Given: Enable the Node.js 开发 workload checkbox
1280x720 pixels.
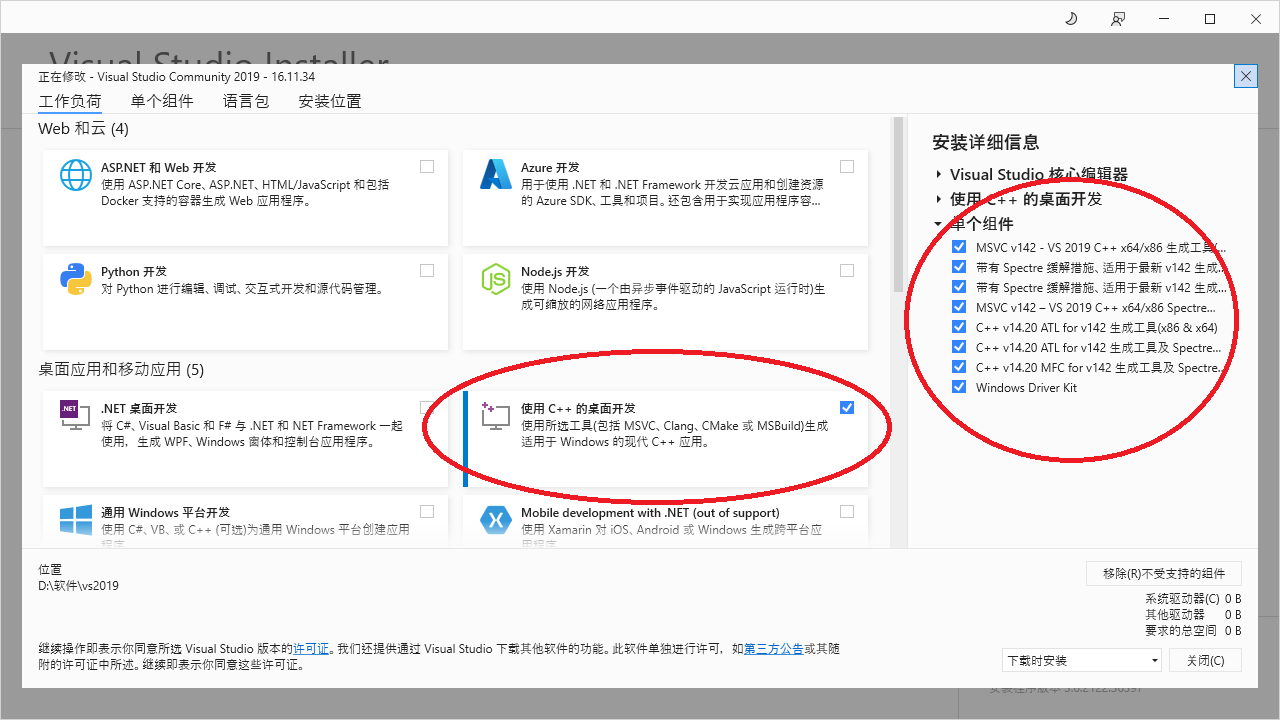Looking at the screenshot, I should point(847,271).
